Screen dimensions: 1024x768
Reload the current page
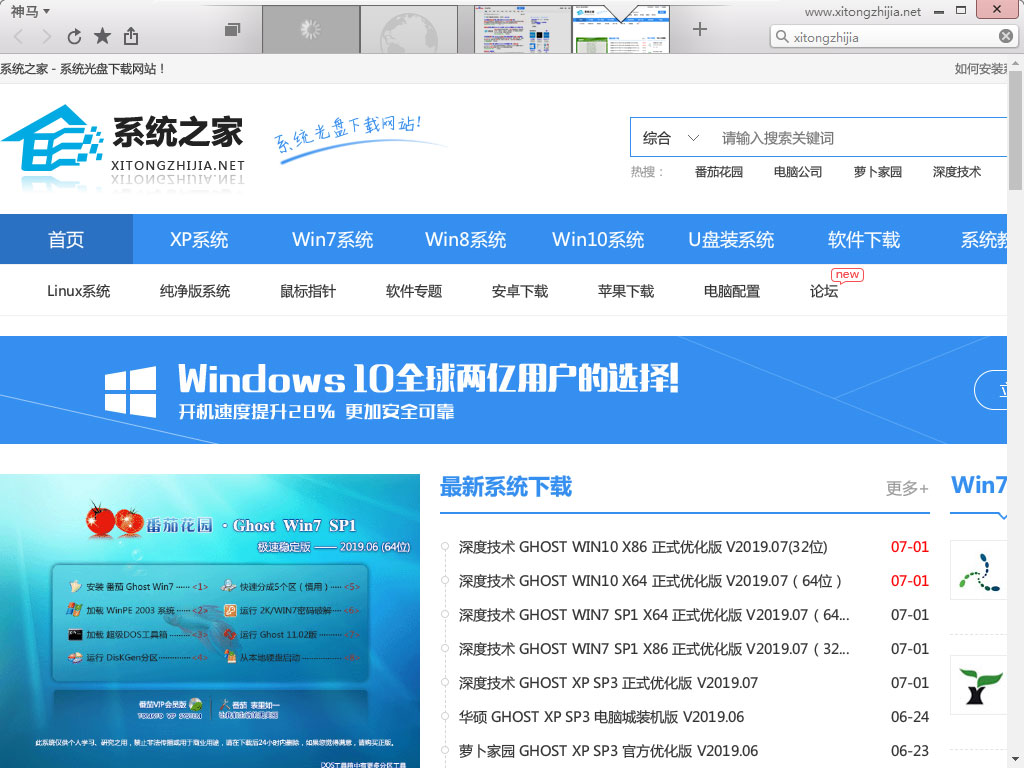coord(74,37)
